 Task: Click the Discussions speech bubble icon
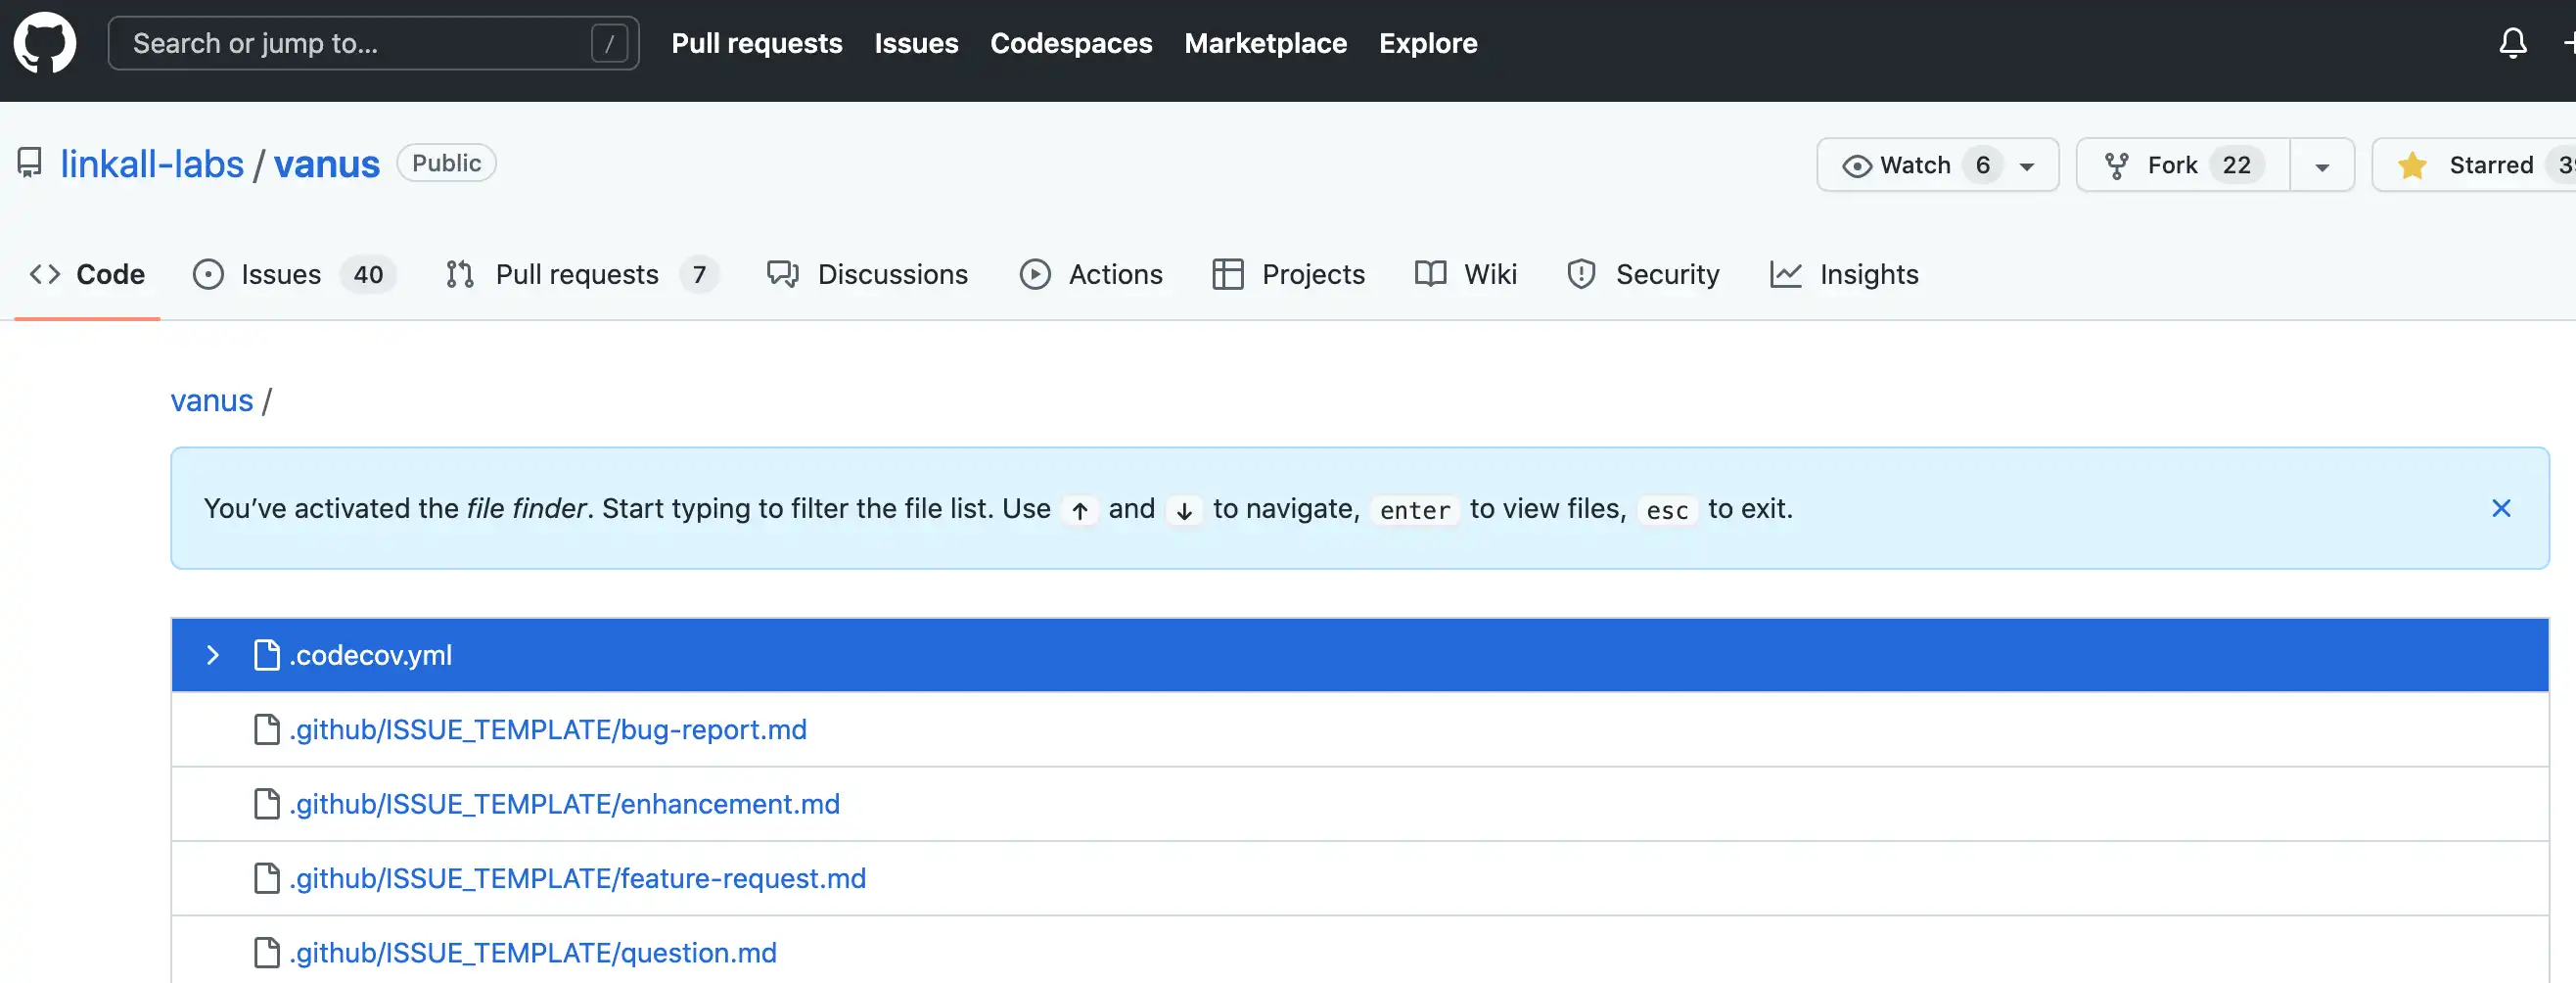(x=783, y=274)
